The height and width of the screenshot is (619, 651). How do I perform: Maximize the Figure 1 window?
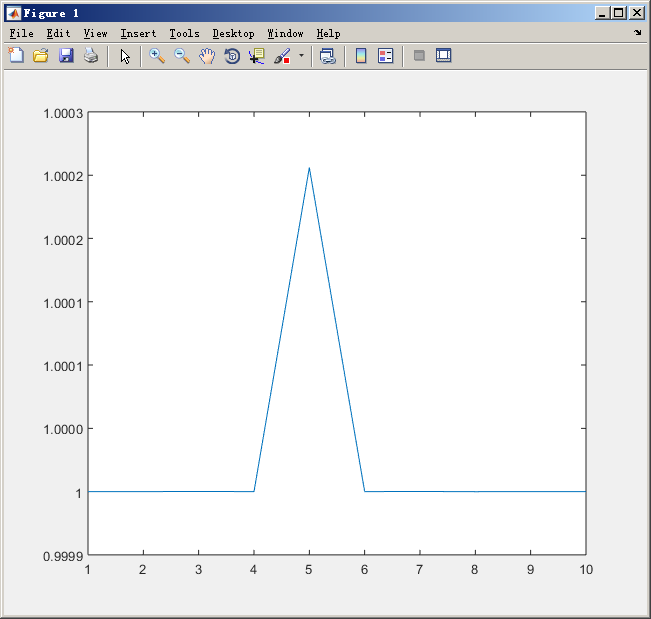(619, 13)
